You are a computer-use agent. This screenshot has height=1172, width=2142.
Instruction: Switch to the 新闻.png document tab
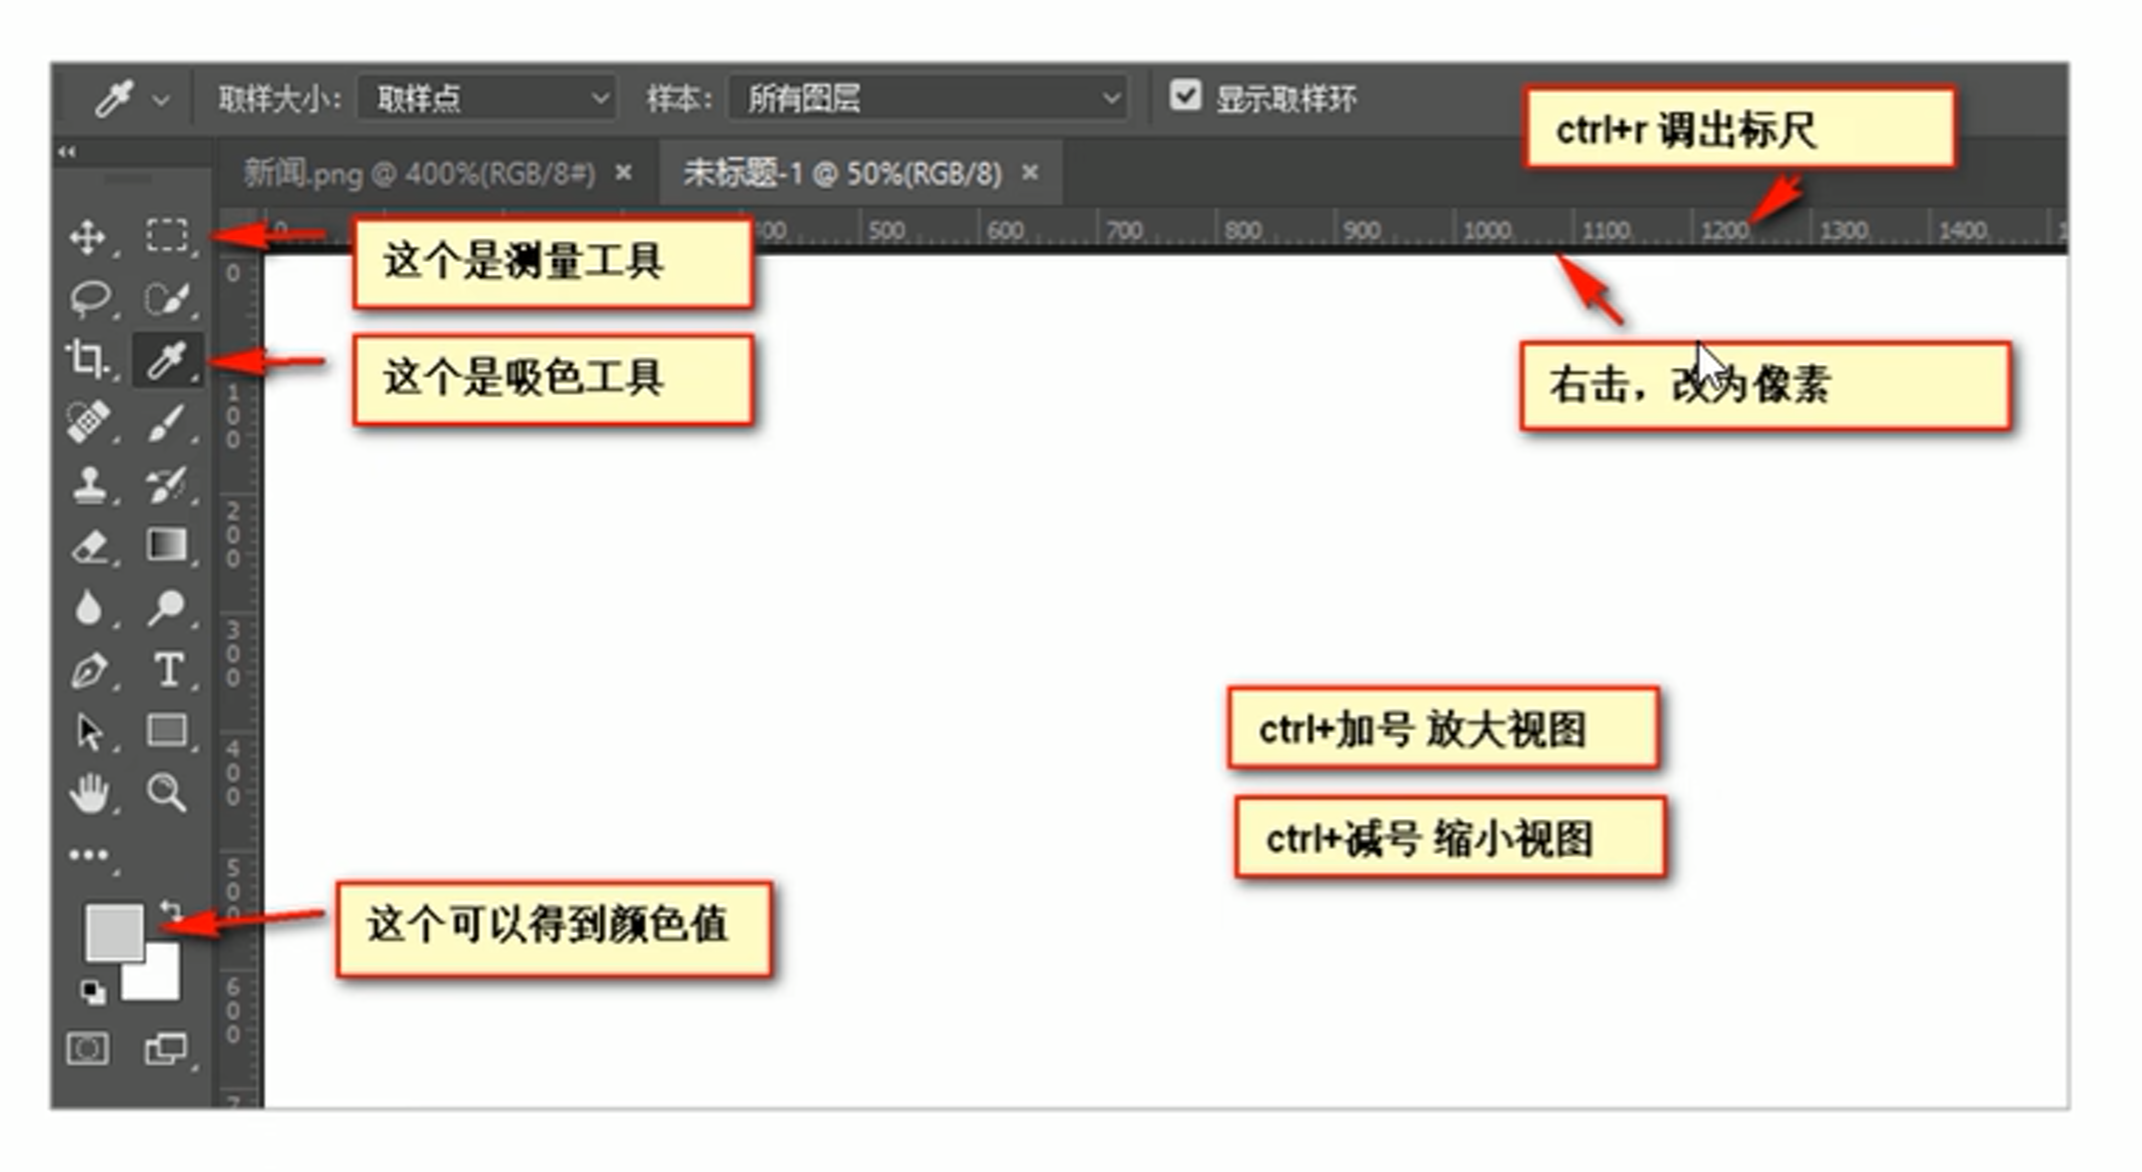[420, 174]
